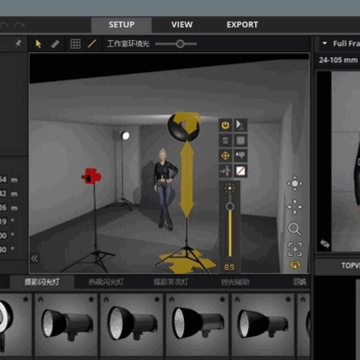Collapse left panel with double chevron

[x=35, y=259]
